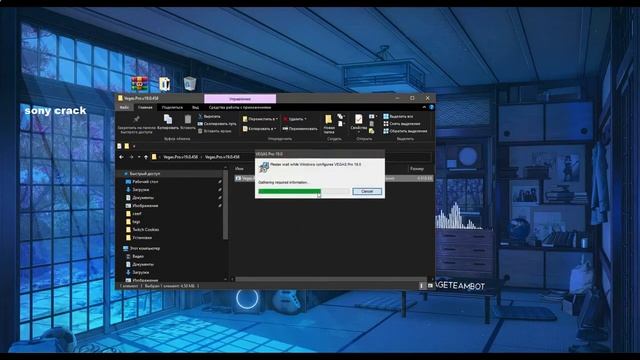Click the Help question mark icon

(x=431, y=107)
